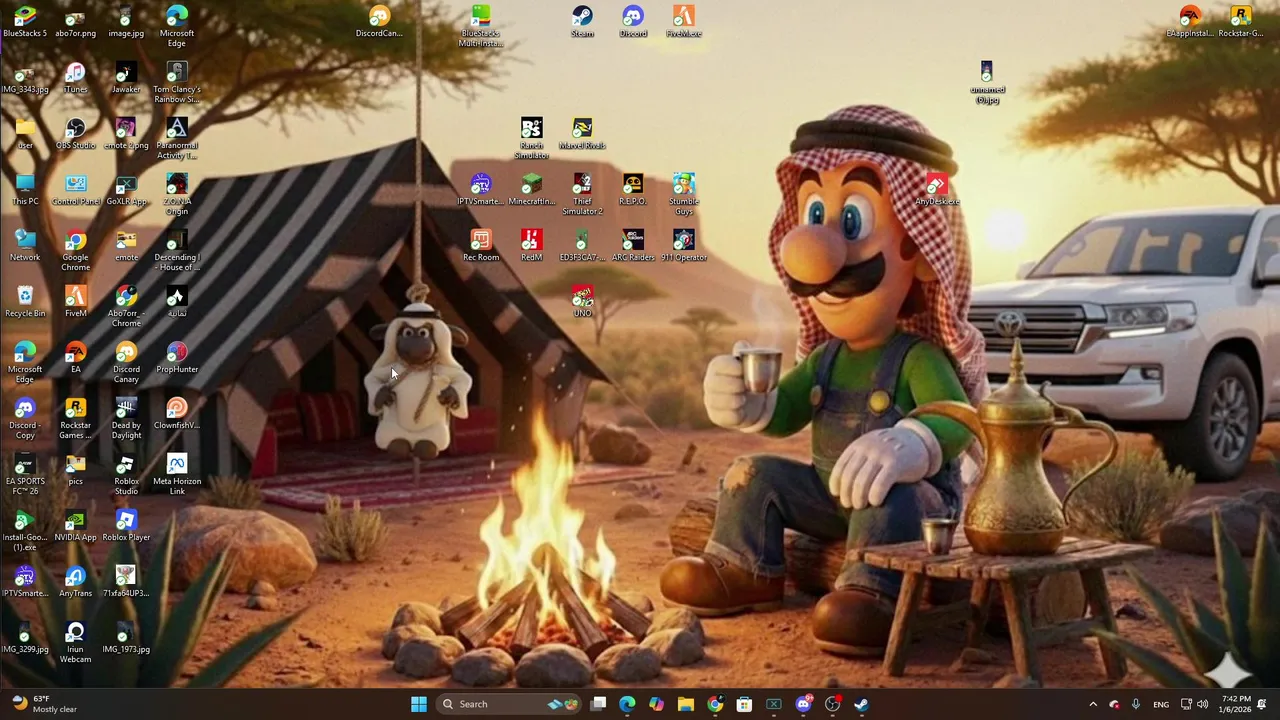The width and height of the screenshot is (1280, 720).
Task: Launch Roblox Player
Action: click(126, 526)
